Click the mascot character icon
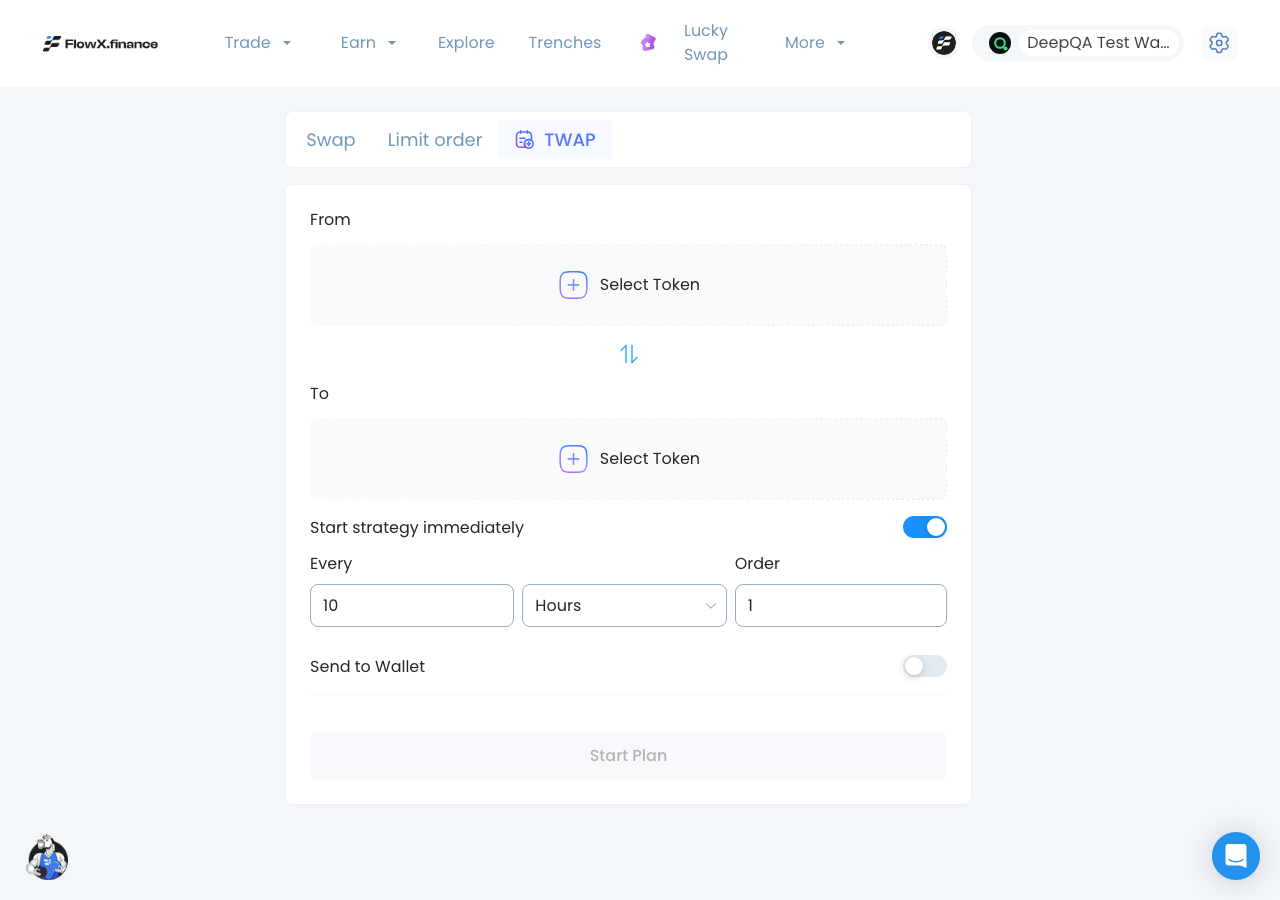The width and height of the screenshot is (1280, 900). pyautogui.click(x=47, y=857)
